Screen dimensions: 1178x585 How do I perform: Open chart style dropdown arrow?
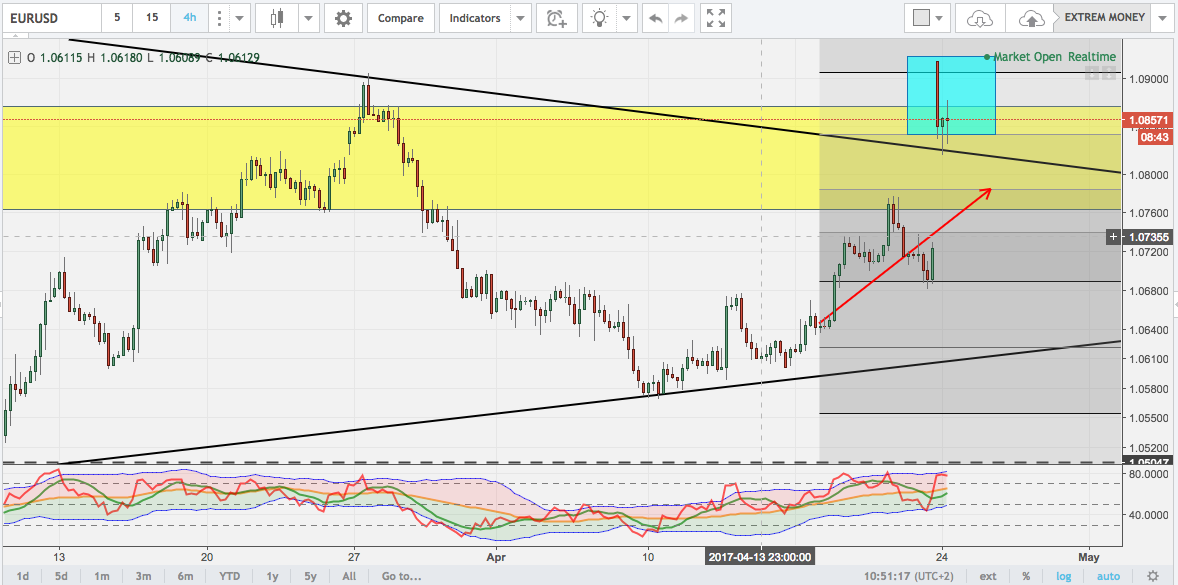[x=309, y=18]
